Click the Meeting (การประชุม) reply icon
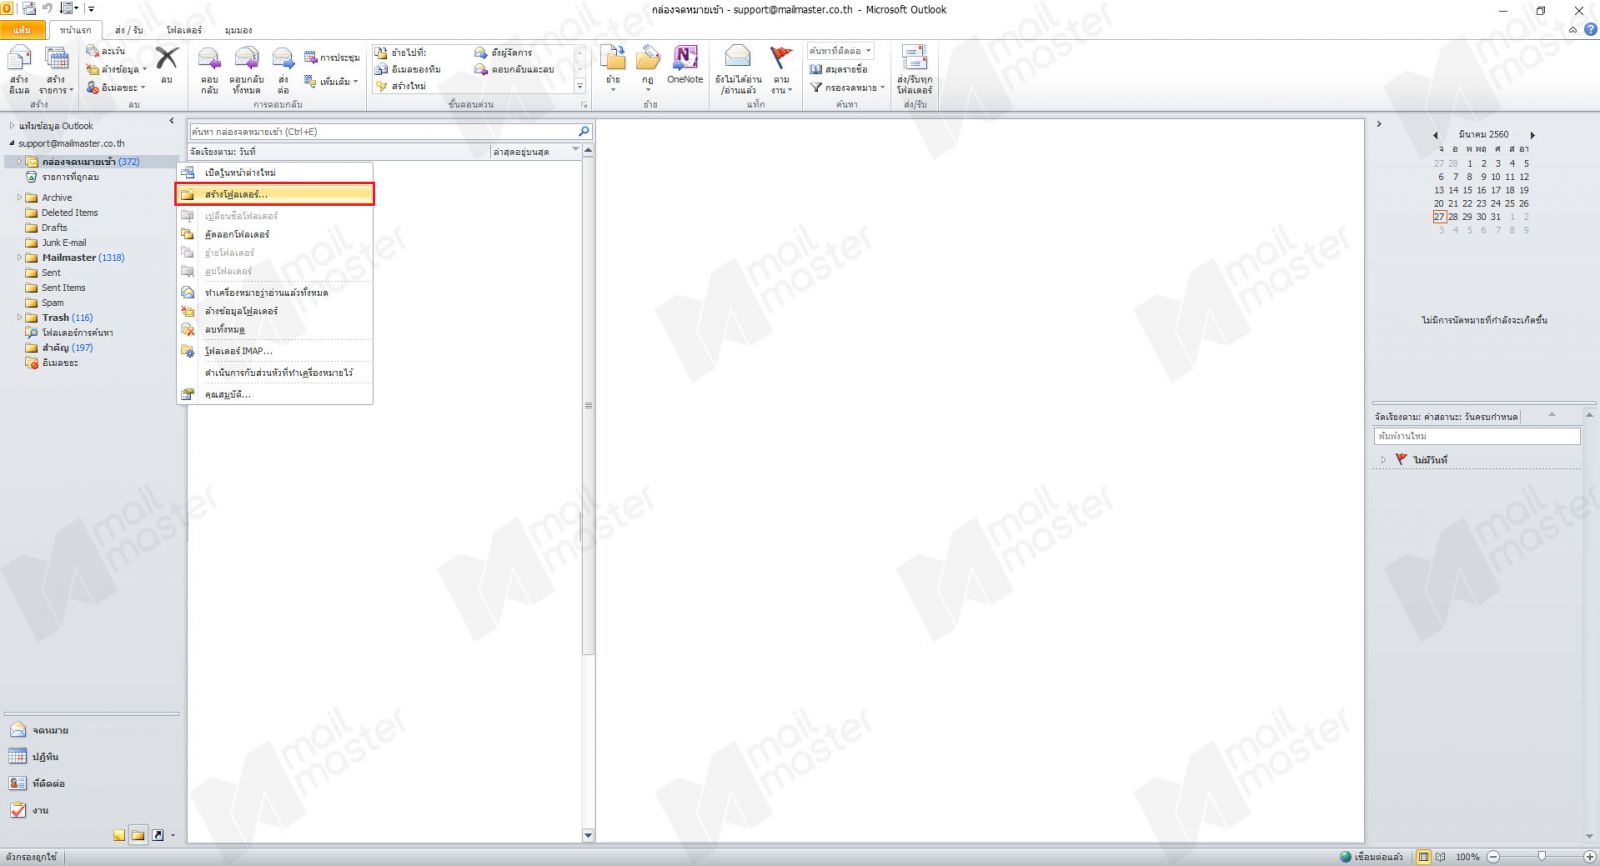1600x866 pixels. 310,57
